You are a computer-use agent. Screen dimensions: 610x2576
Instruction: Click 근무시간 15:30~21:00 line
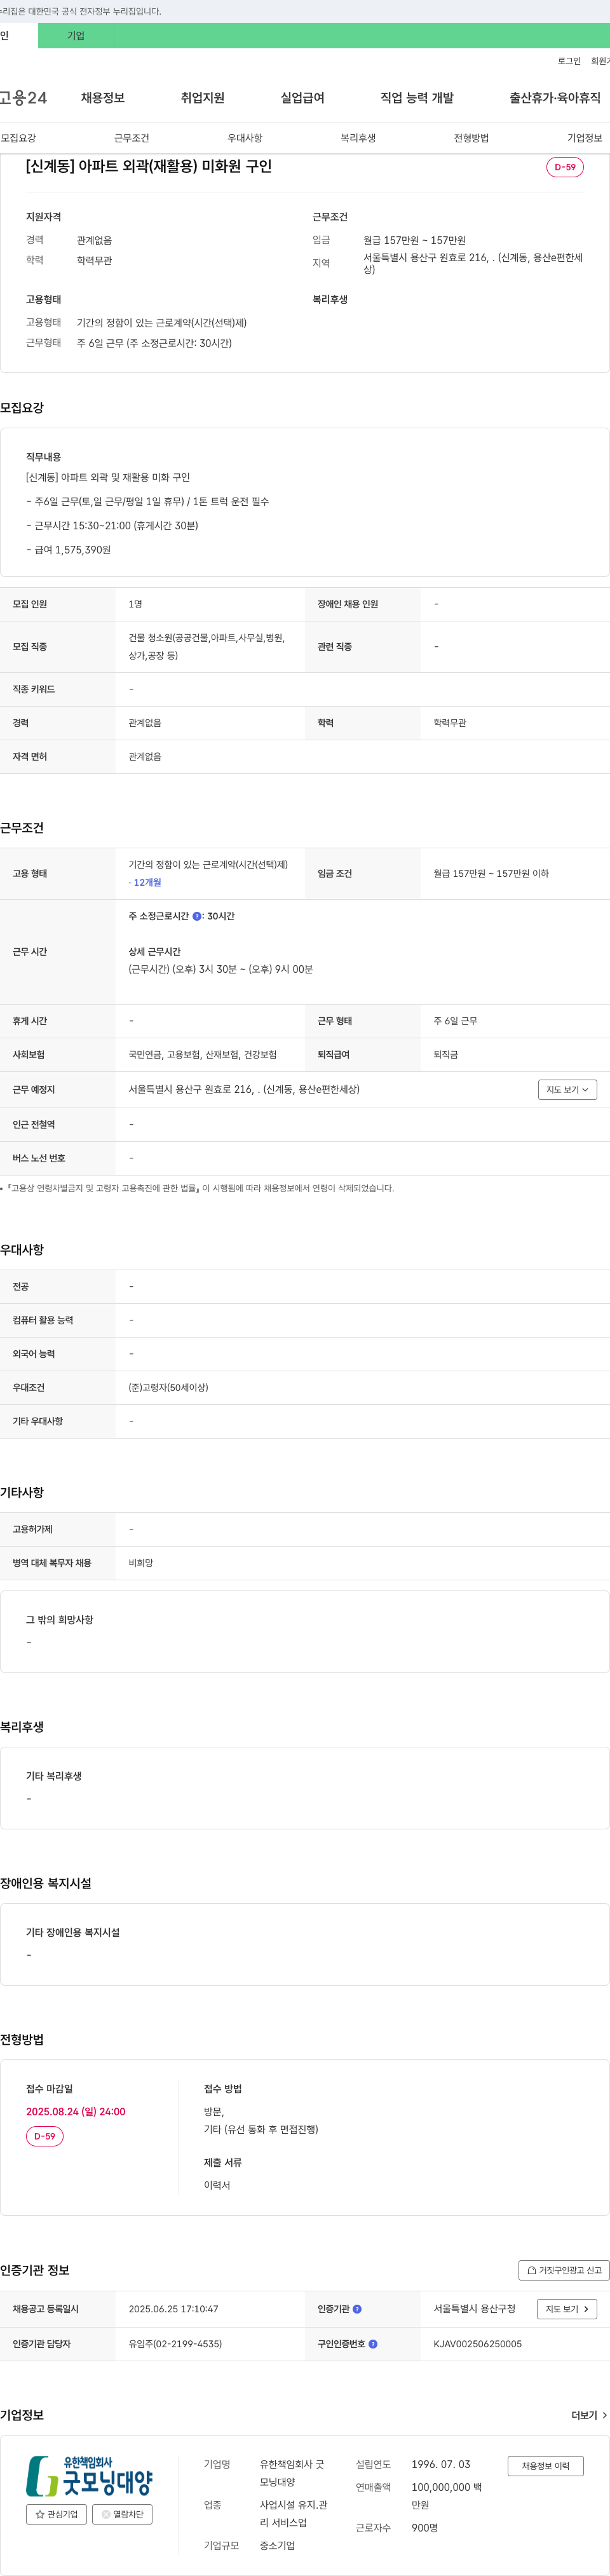click(112, 525)
